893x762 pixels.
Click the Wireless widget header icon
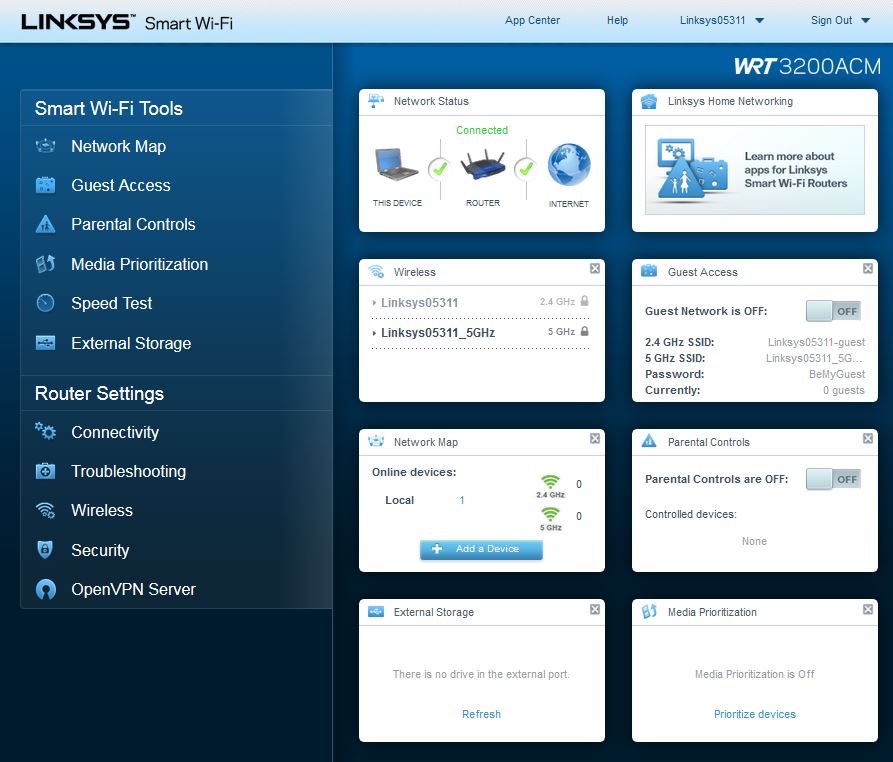pyautogui.click(x=376, y=272)
